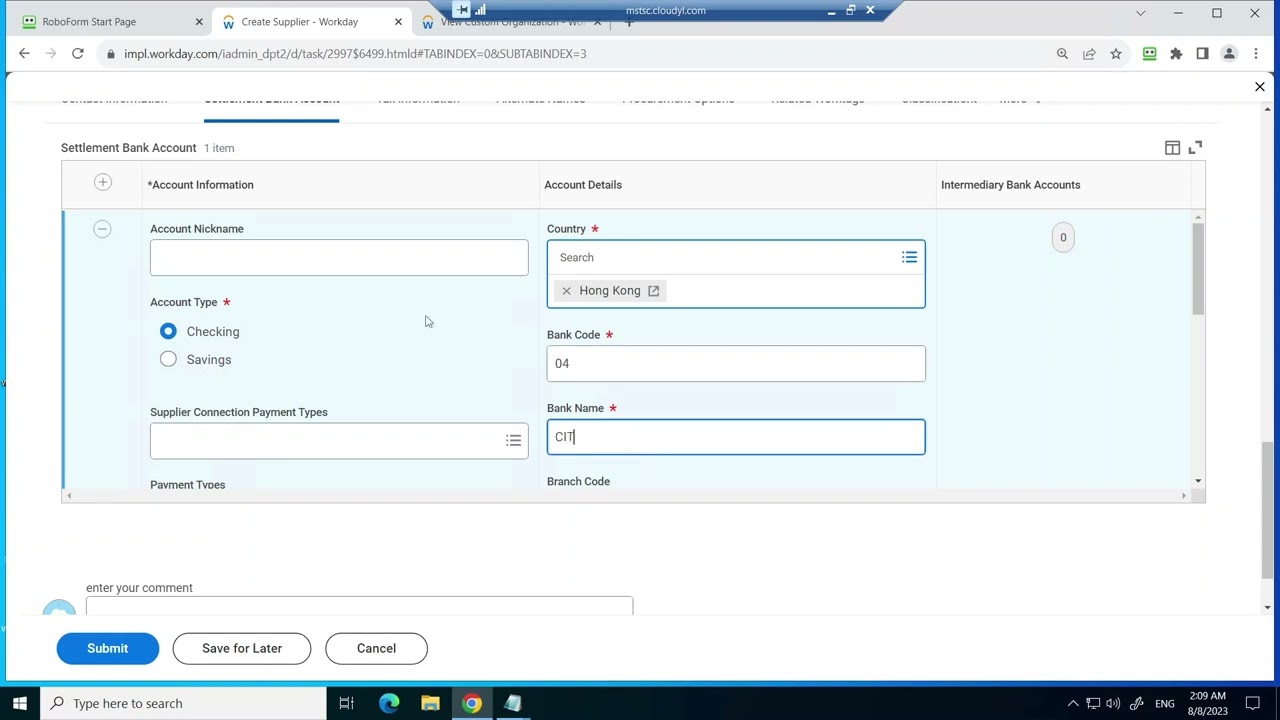The image size is (1280, 720).
Task: Remove the bank account row with minus icon
Action: pos(102,229)
